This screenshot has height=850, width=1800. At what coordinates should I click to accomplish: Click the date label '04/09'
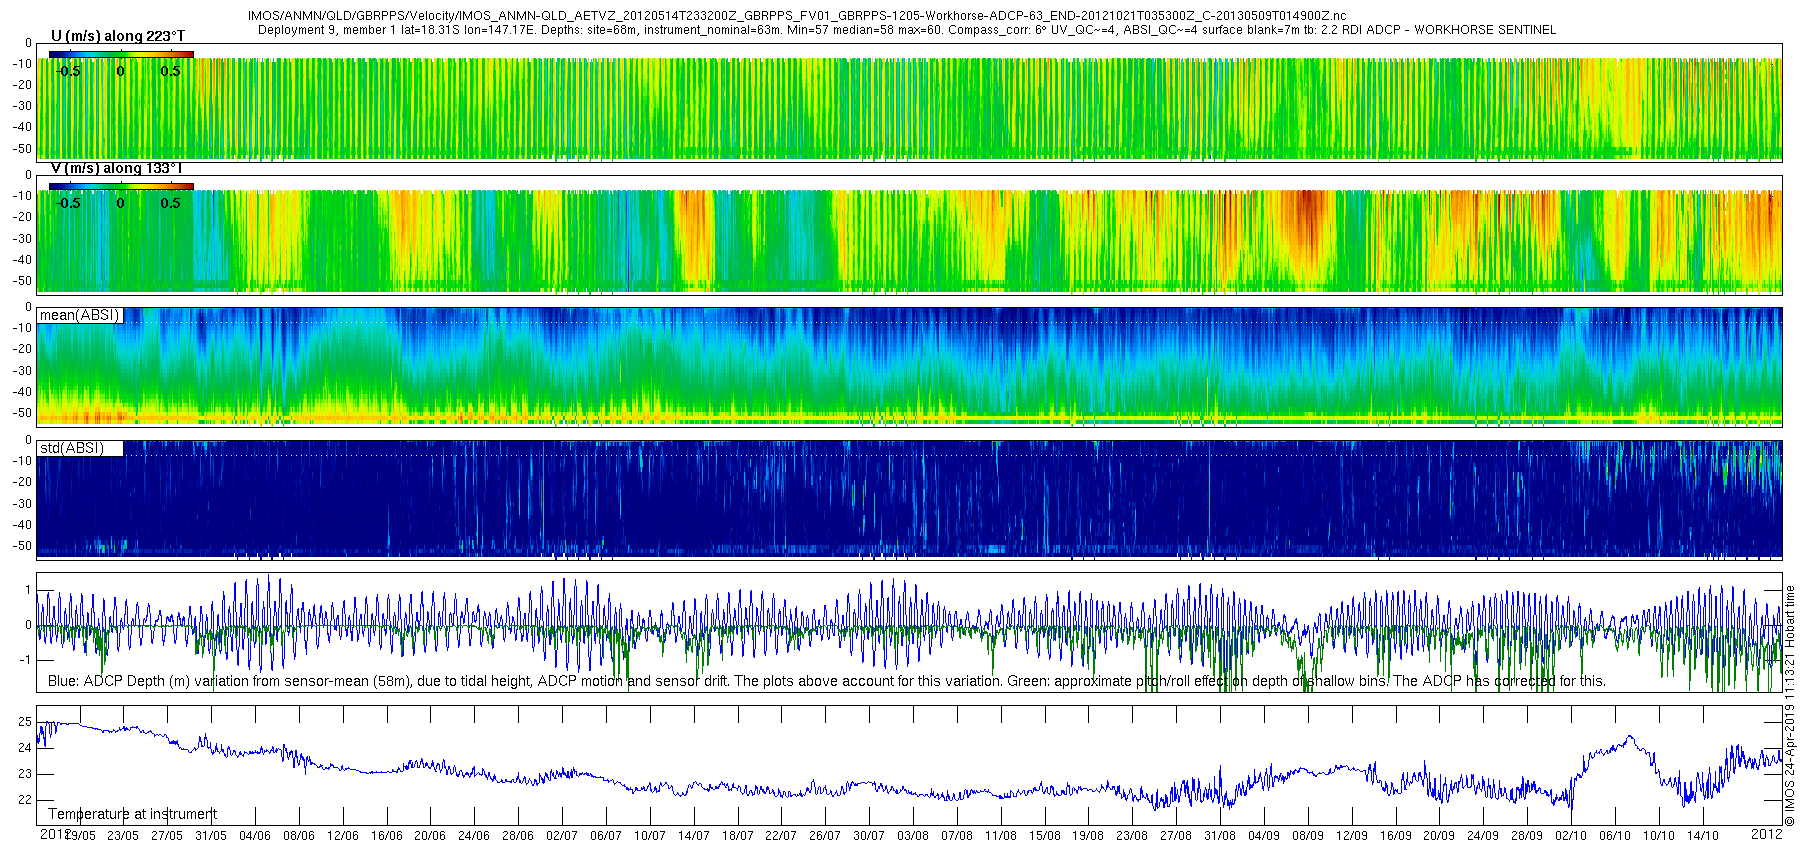pos(1264,836)
